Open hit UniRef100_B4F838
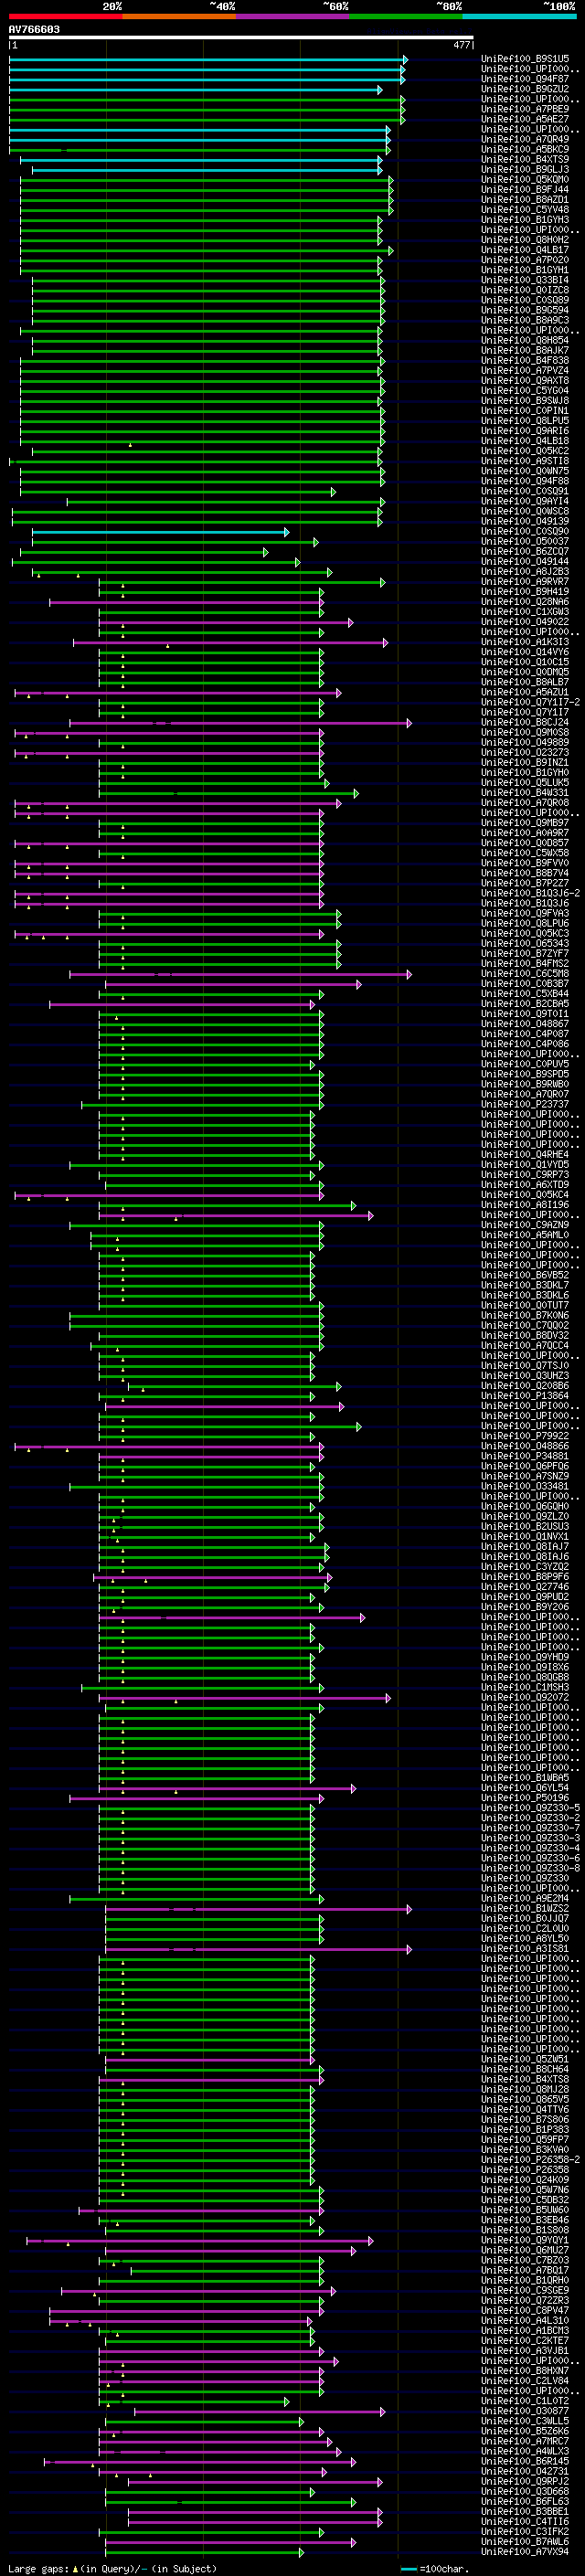The image size is (585, 2576). [x=524, y=361]
